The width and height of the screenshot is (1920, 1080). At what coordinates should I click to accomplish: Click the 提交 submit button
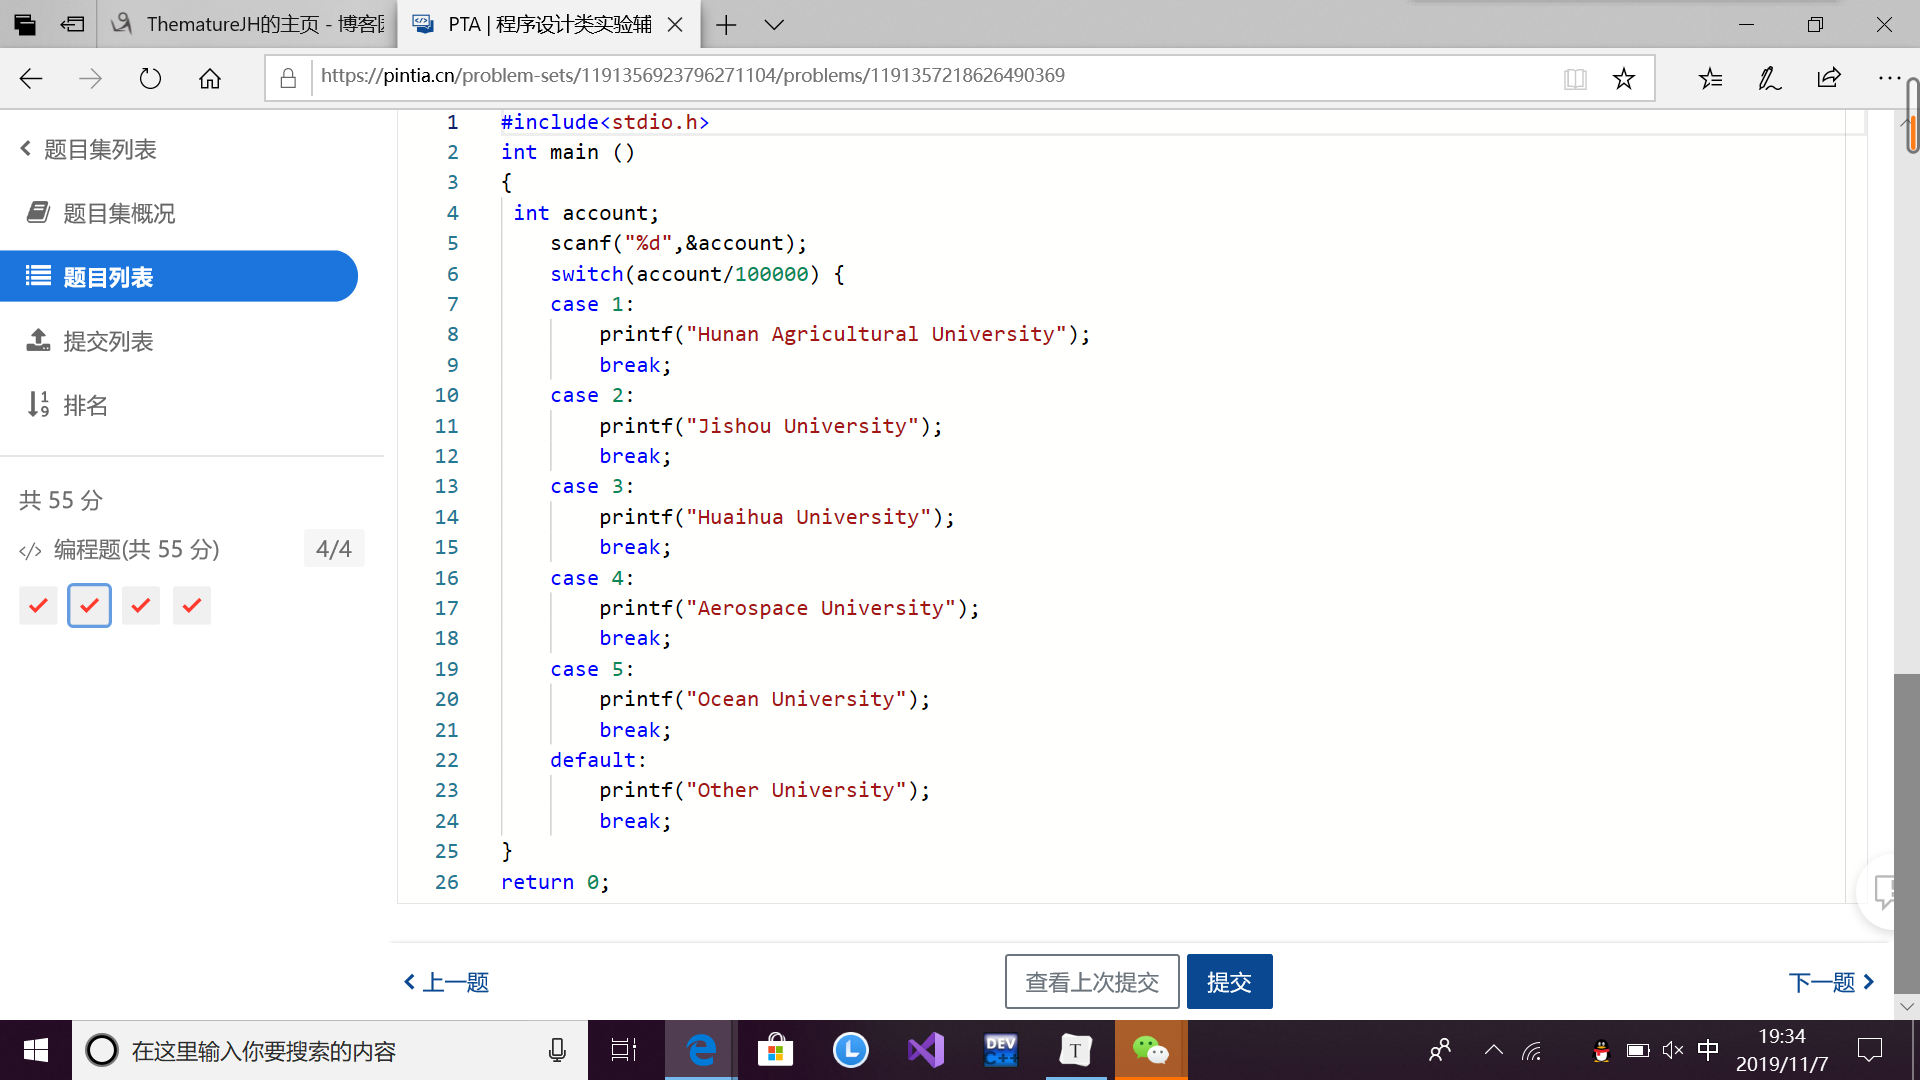pyautogui.click(x=1229, y=982)
